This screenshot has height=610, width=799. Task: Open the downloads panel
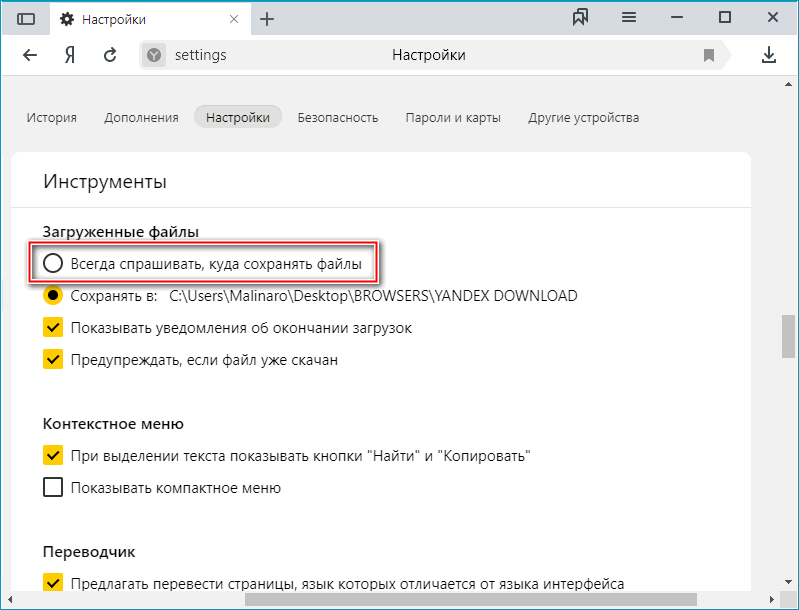coord(768,55)
